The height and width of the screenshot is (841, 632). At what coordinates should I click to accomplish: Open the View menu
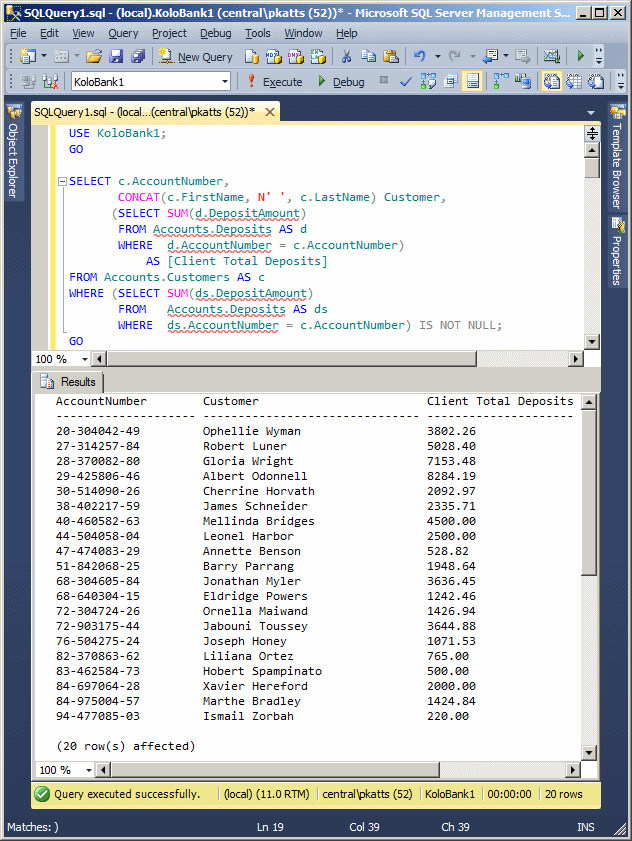[83, 33]
